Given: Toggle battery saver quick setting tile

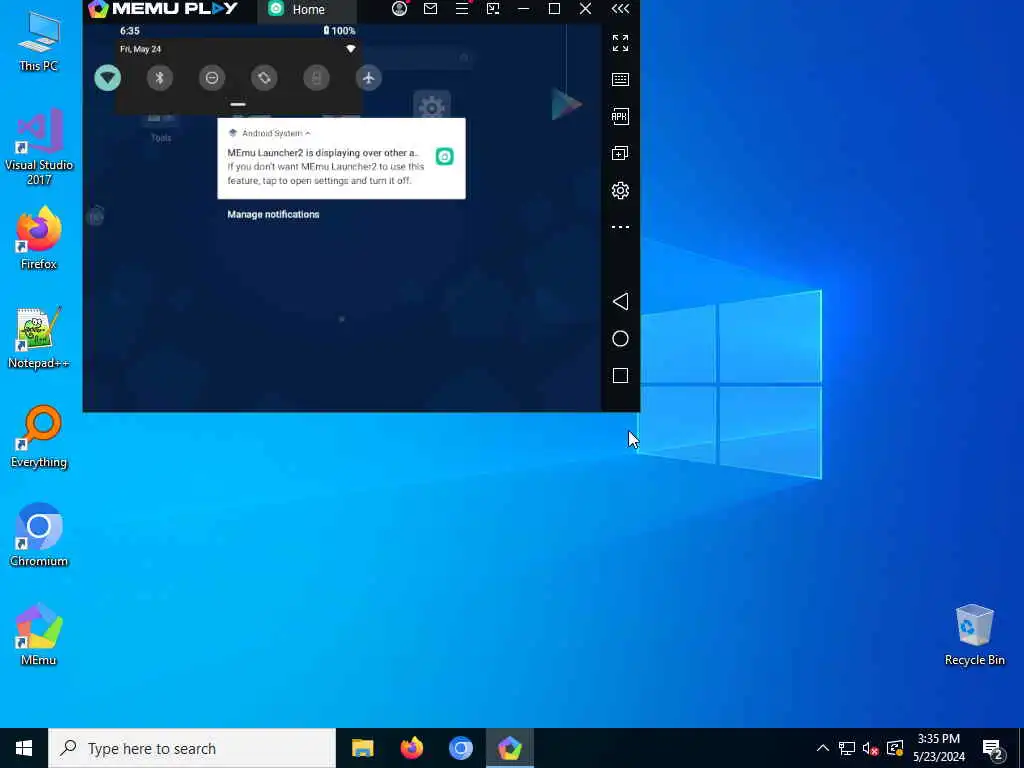Looking at the screenshot, I should (x=316, y=78).
